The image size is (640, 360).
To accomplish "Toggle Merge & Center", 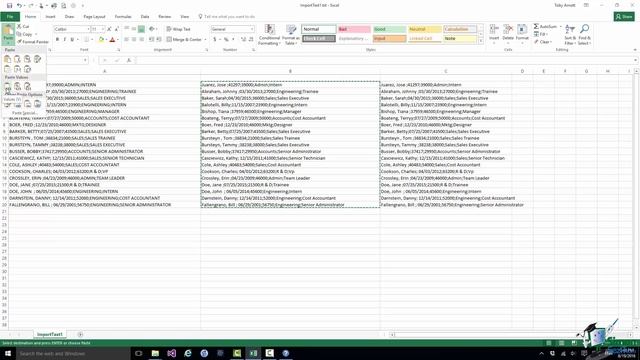I will tap(184, 40).
